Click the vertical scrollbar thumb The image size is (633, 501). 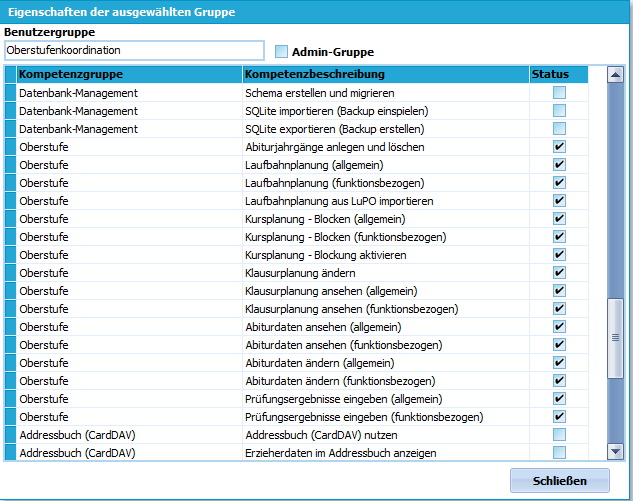click(615, 338)
